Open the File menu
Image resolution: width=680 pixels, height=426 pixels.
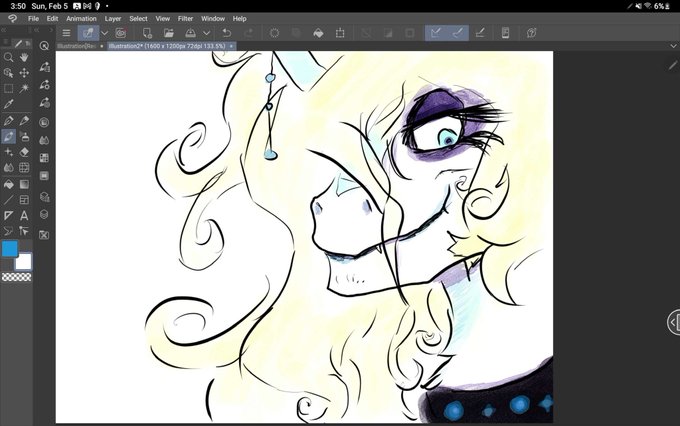point(33,19)
